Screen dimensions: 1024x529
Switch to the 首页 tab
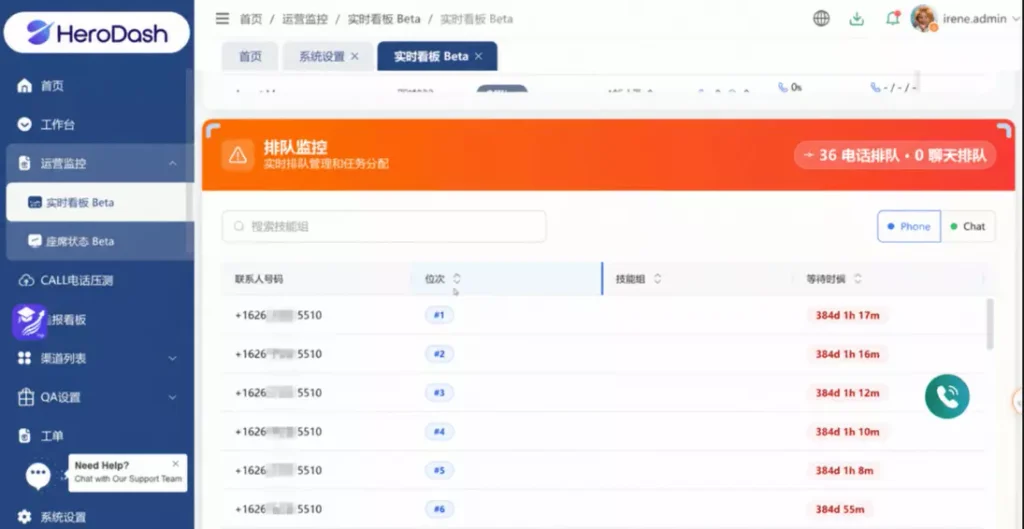coord(250,56)
